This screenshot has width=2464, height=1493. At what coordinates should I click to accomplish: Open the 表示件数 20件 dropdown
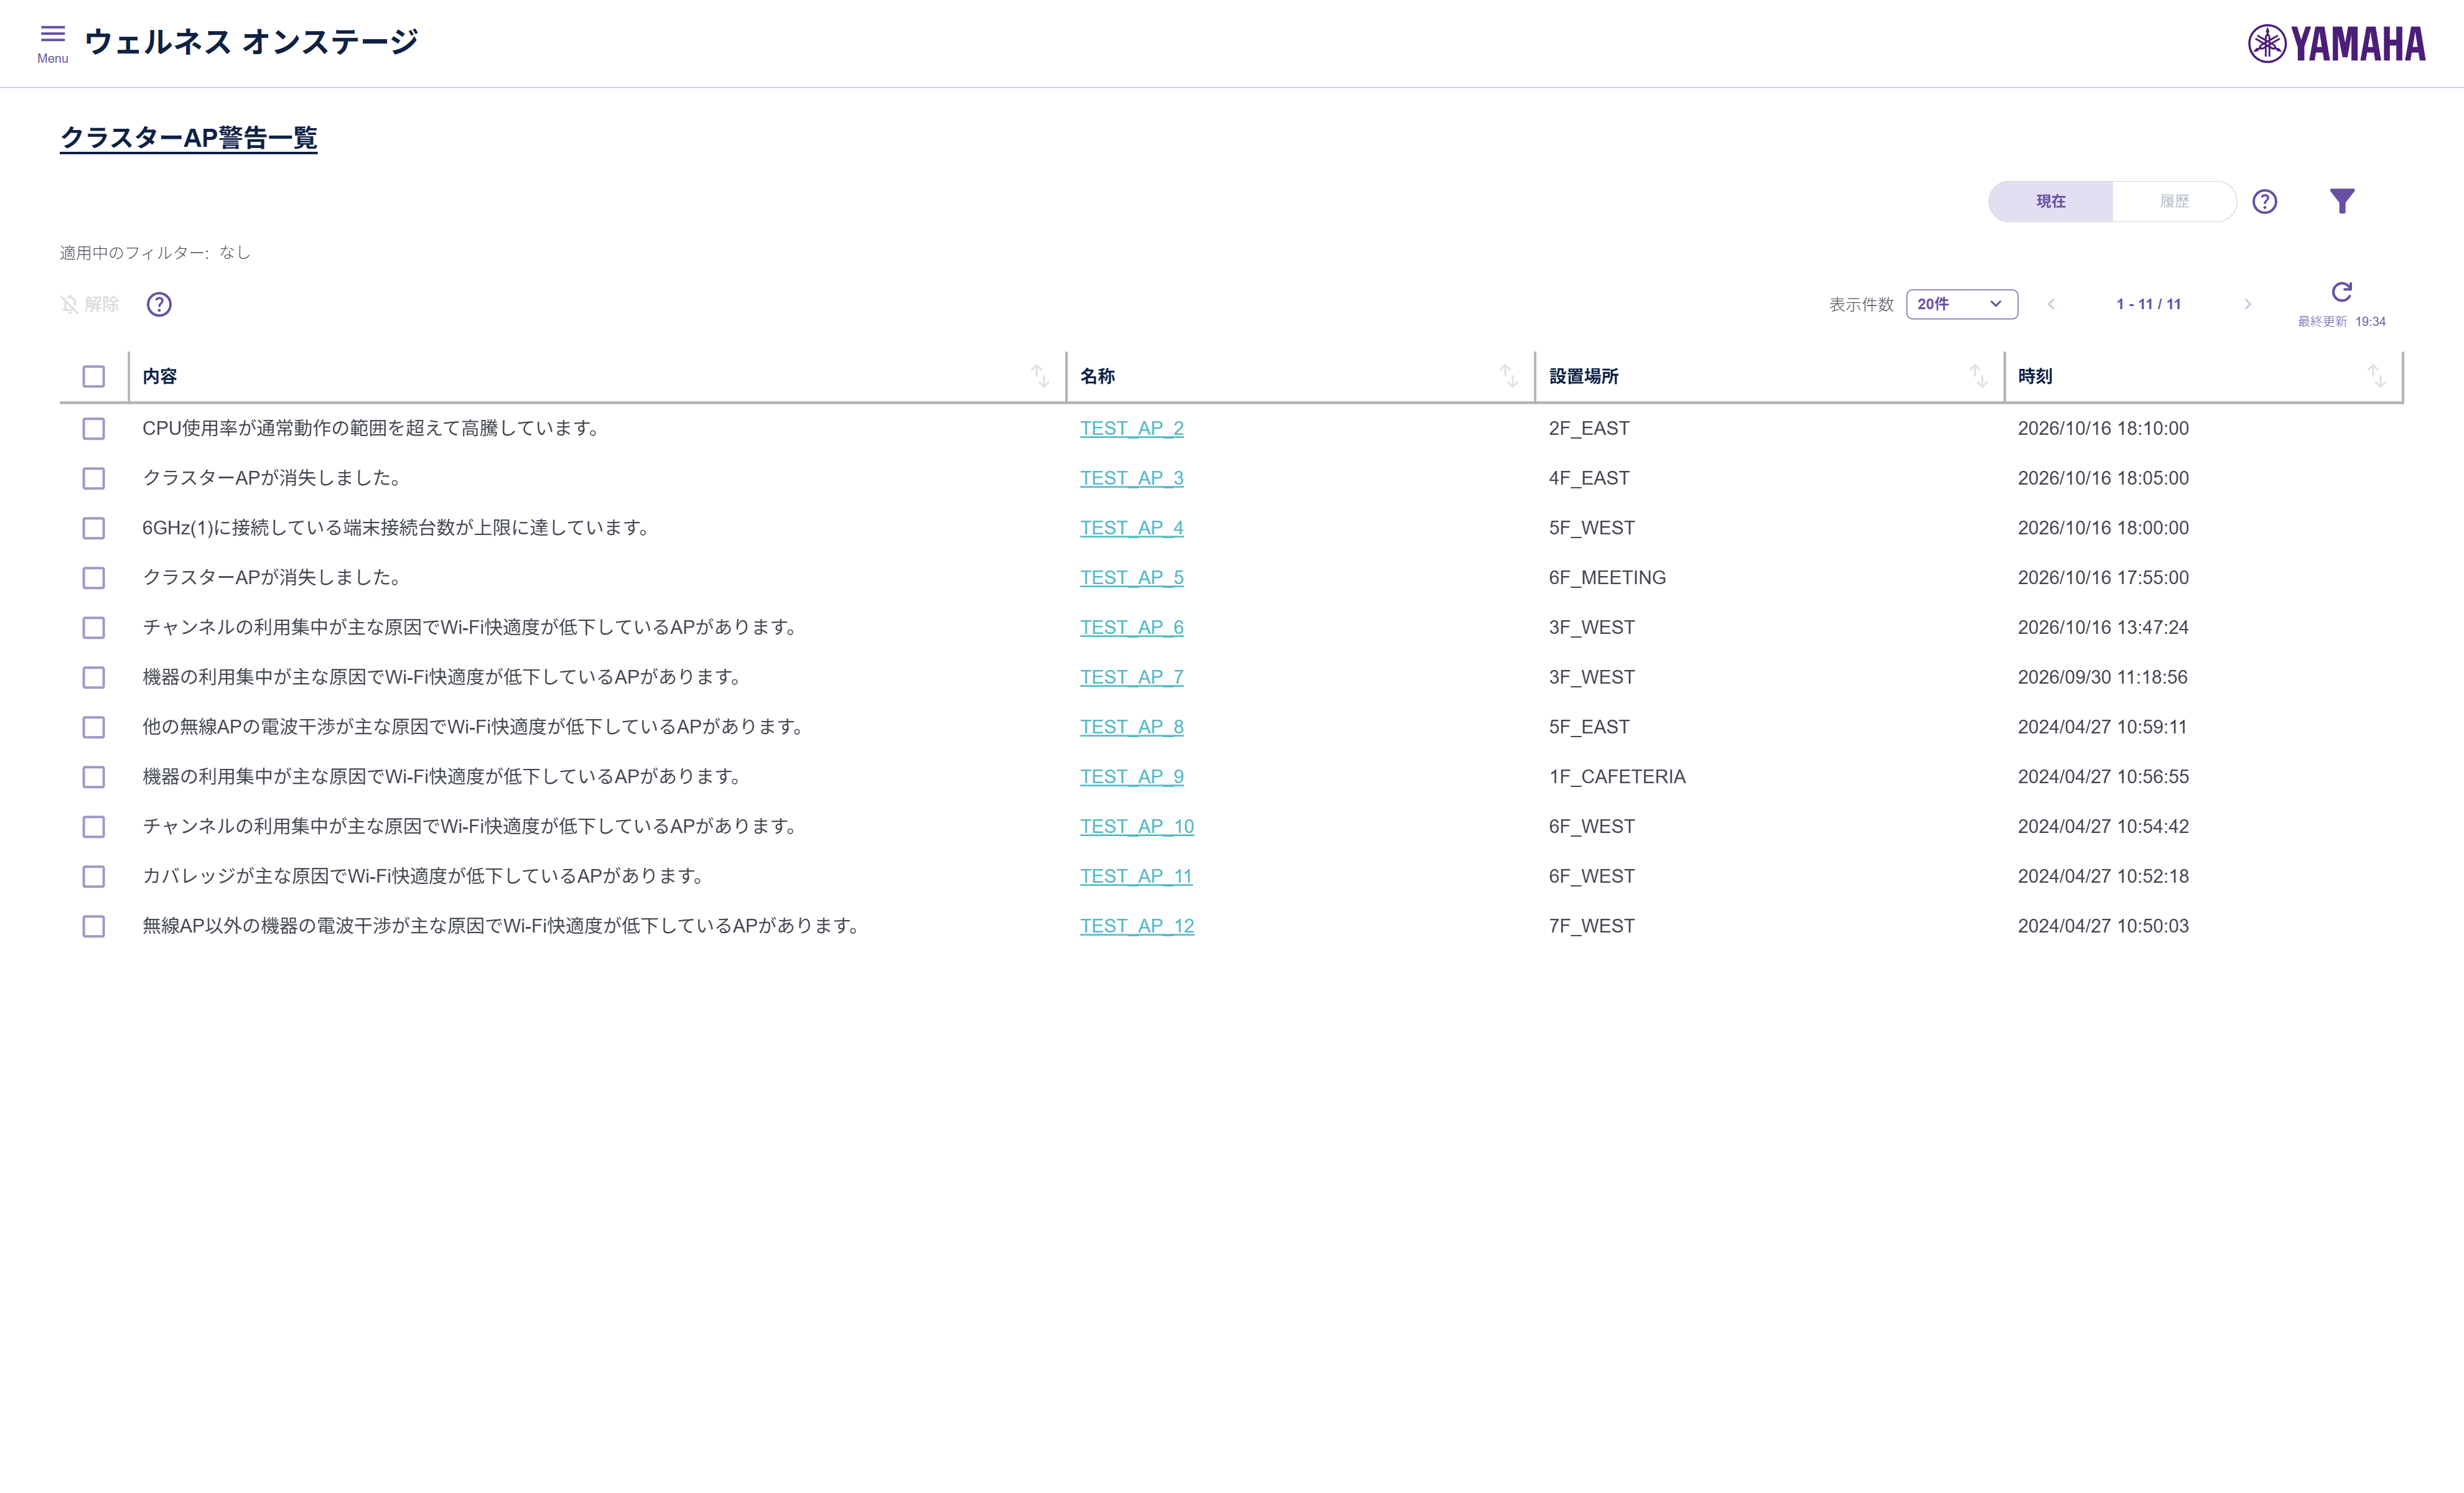pos(1962,304)
